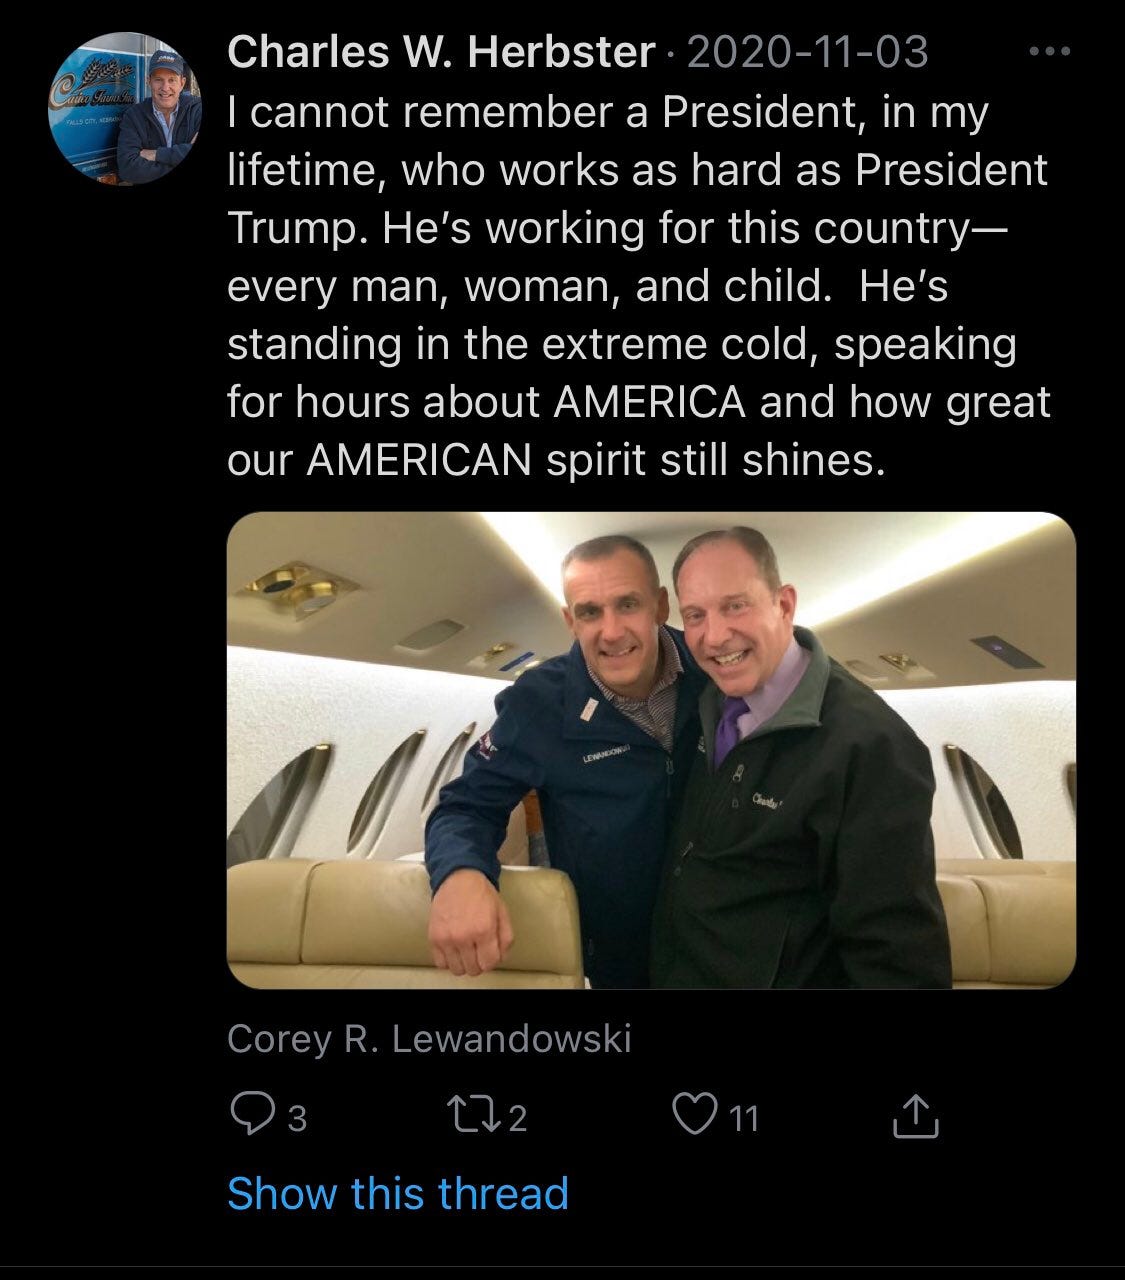
Task: Open the tagged person Corey R. Lewandowski
Action: 429,1039
